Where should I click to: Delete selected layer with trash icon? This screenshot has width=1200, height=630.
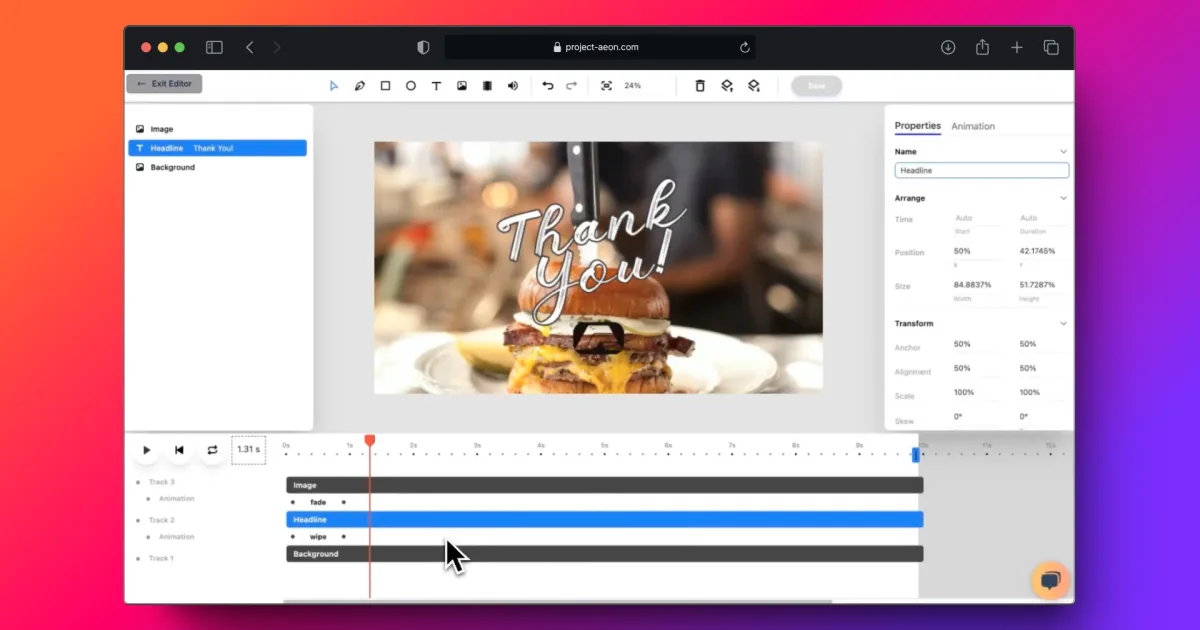tap(700, 86)
